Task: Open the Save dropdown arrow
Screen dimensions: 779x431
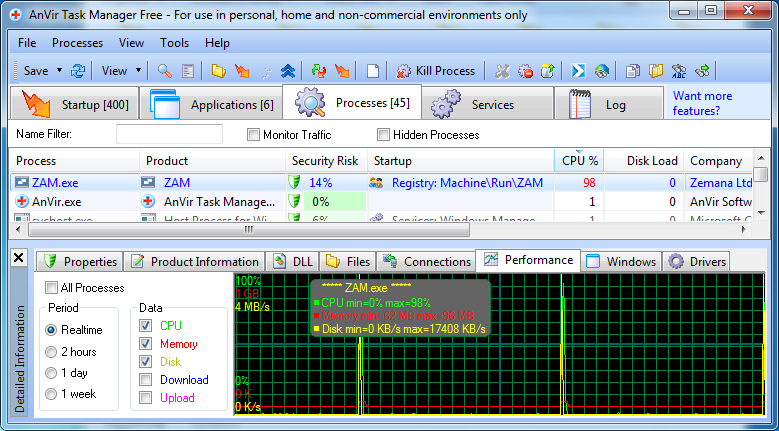Action: pyautogui.click(x=60, y=71)
